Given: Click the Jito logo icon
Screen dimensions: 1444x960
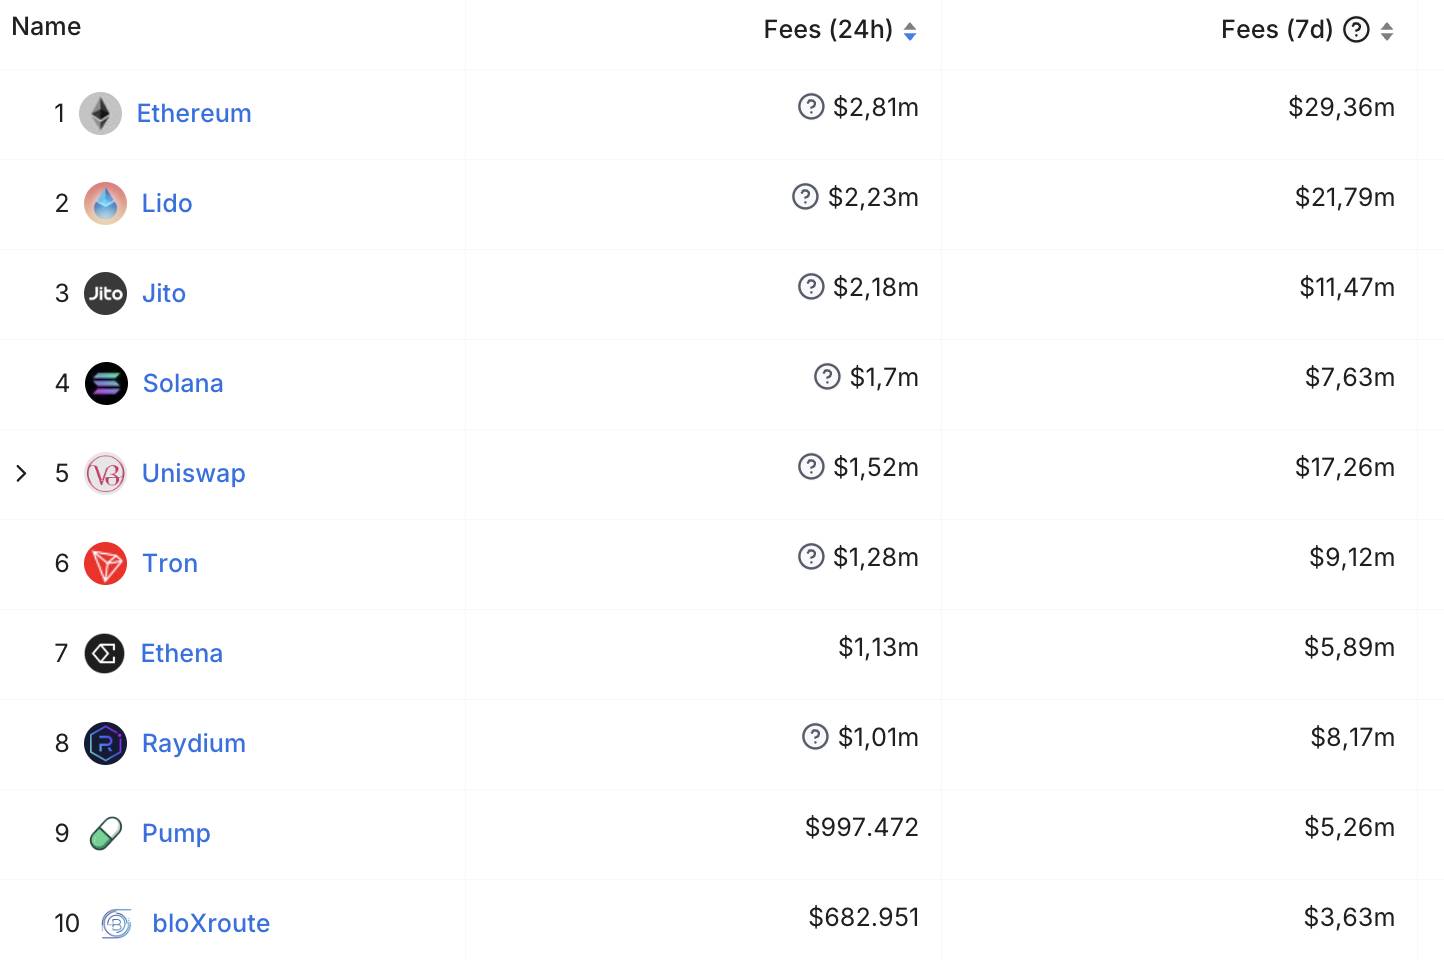Looking at the screenshot, I should [x=105, y=293].
